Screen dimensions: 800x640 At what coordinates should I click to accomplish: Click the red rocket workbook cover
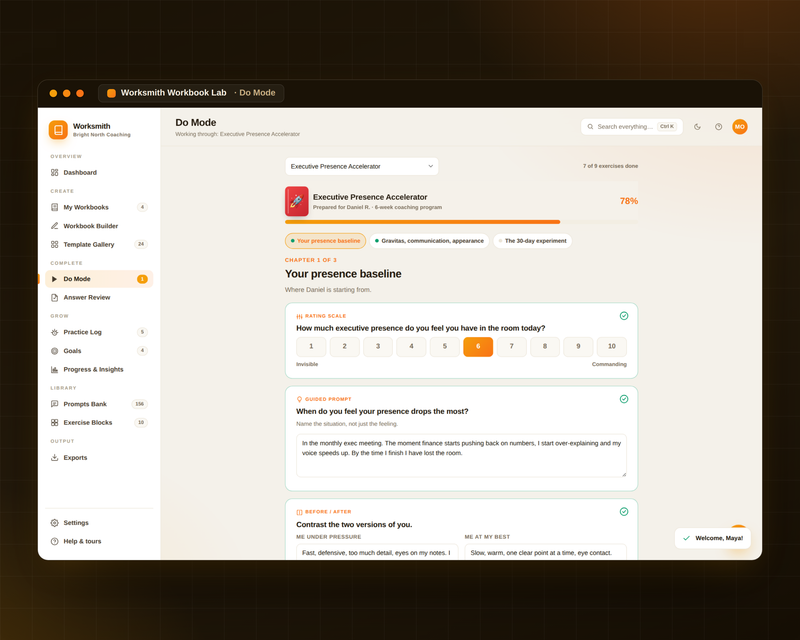pyautogui.click(x=296, y=201)
